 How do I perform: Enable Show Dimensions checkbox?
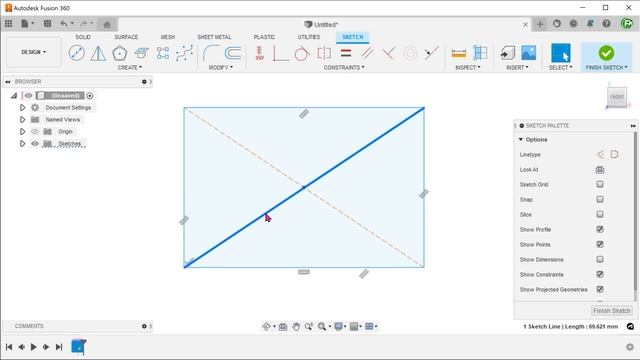pyautogui.click(x=600, y=259)
